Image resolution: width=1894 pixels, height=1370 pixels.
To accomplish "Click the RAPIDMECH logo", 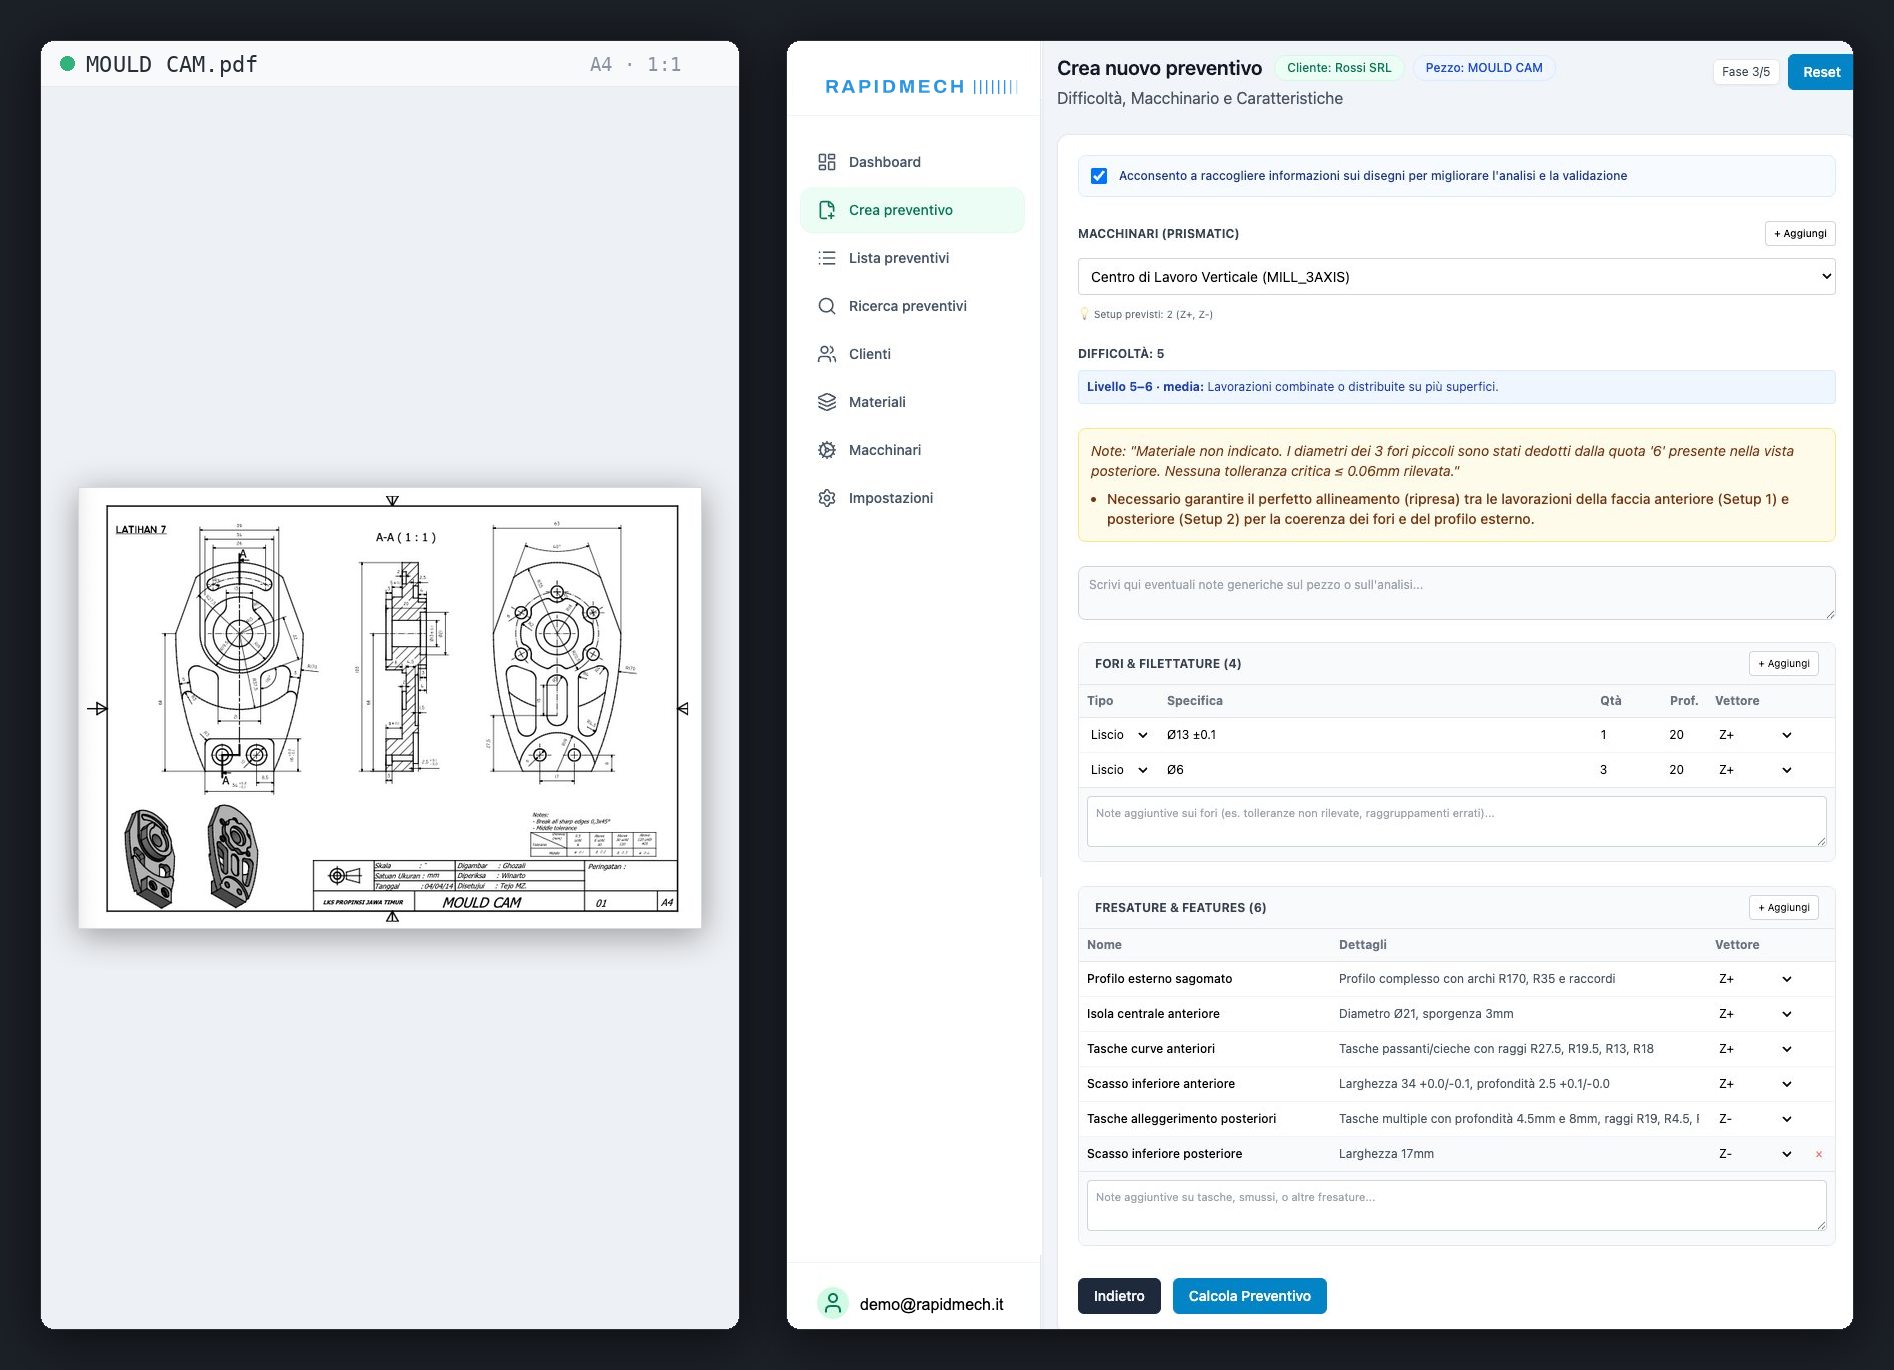I will coord(921,87).
